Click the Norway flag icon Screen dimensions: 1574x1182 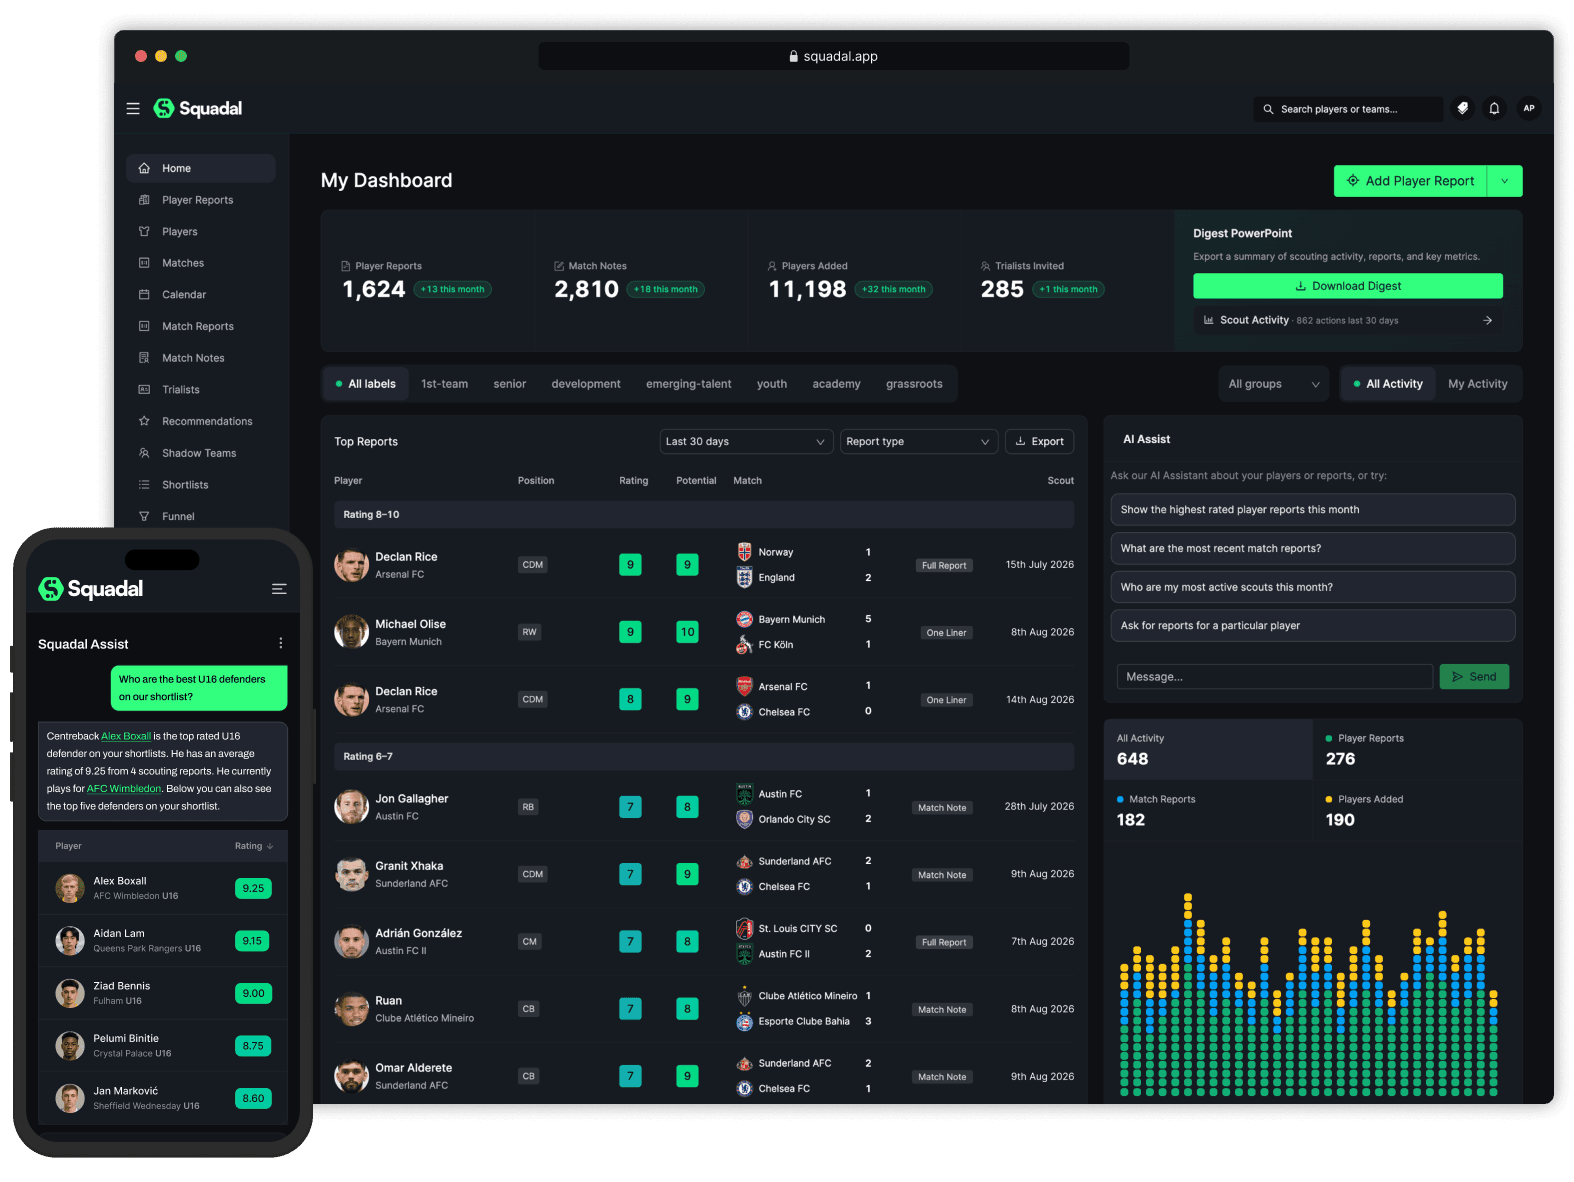pyautogui.click(x=744, y=552)
